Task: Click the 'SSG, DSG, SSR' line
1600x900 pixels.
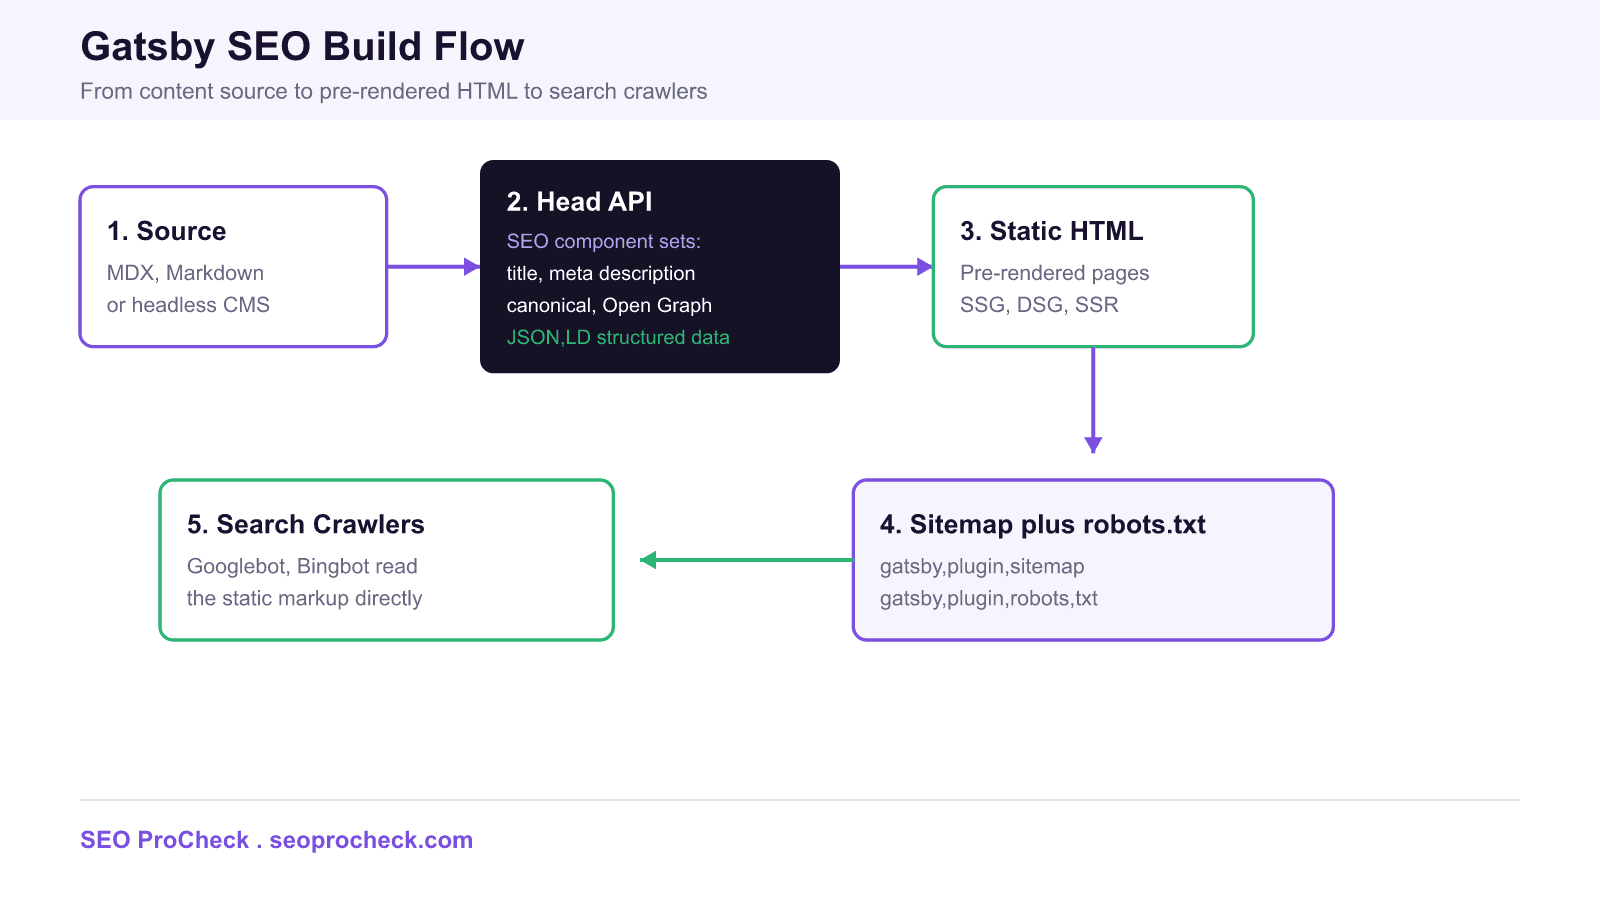Action: point(1039,305)
